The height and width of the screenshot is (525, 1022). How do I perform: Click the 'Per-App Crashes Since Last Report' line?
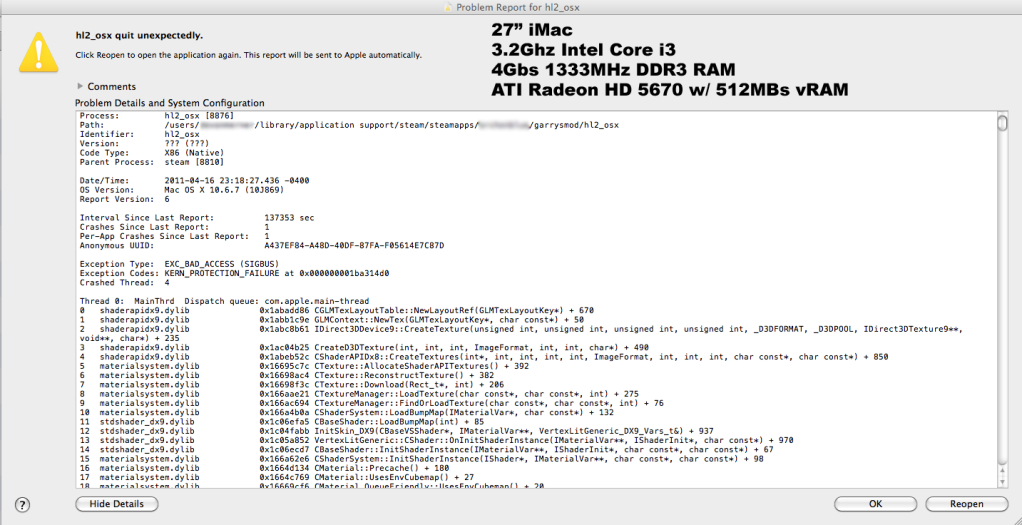point(175,236)
